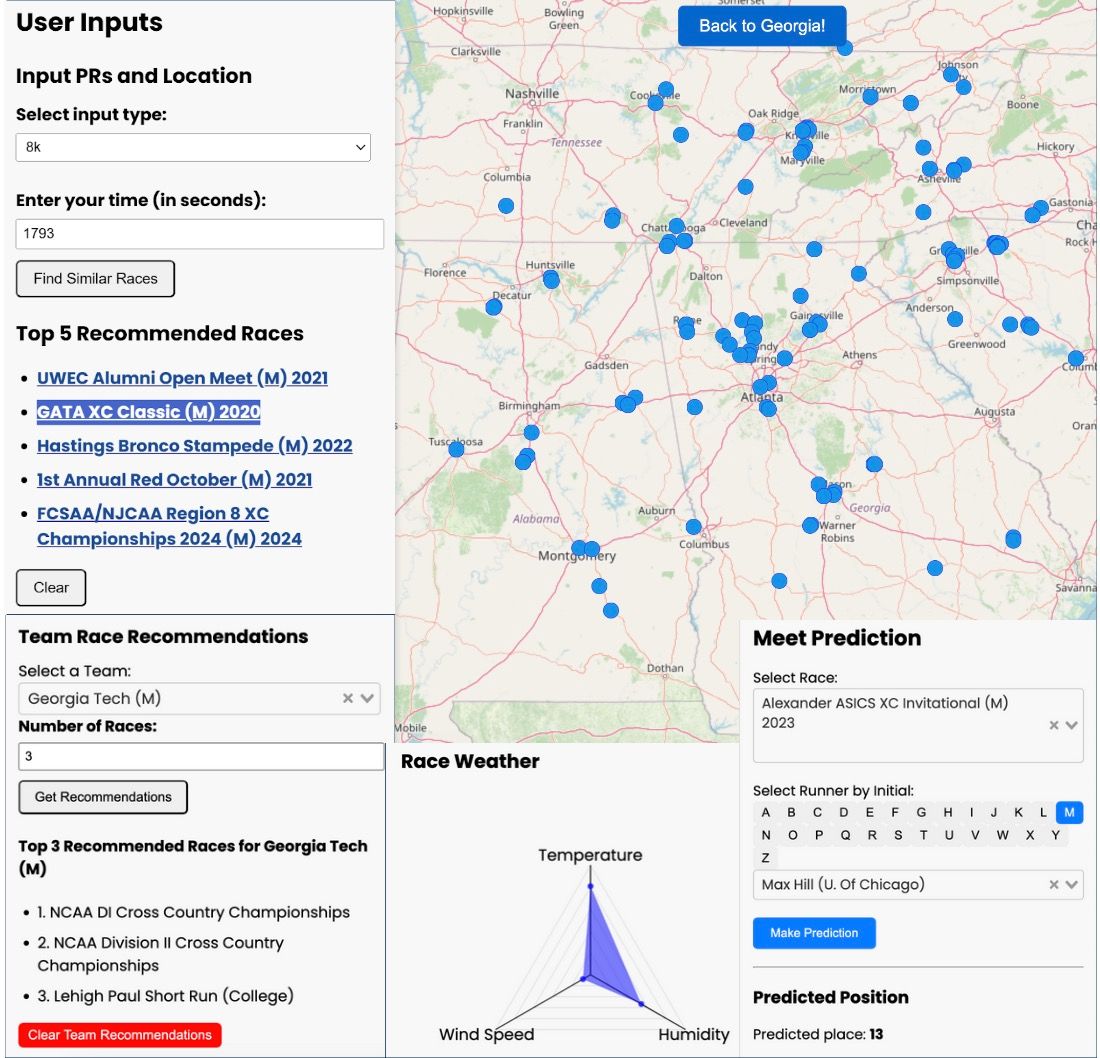Viewport: 1100px width, 1058px height.
Task: Select runner initial V
Action: [975, 835]
